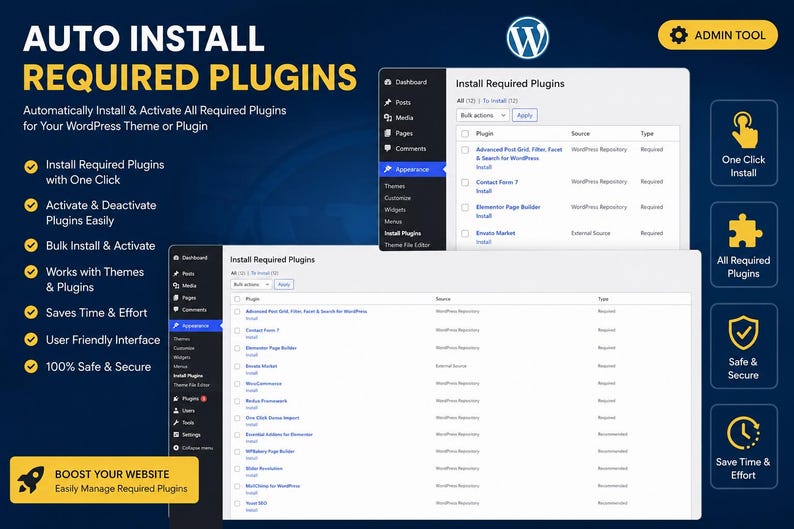
Task: Open Posts pin icon in smaller back window
Action: (x=388, y=102)
